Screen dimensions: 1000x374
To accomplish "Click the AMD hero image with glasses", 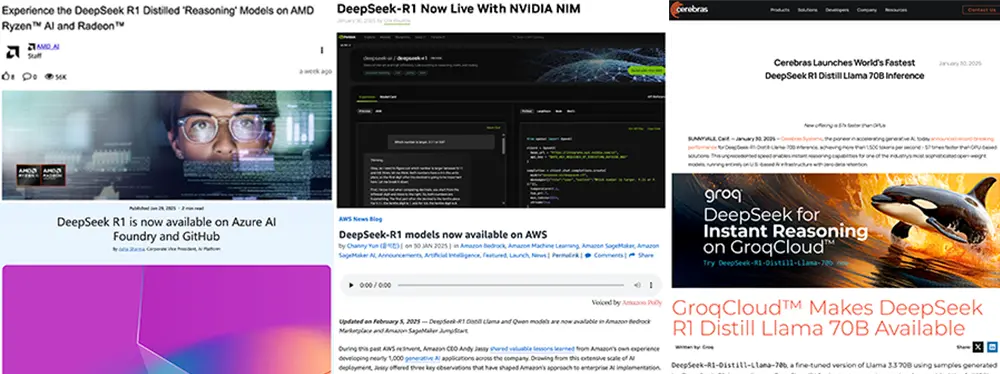I will click(x=166, y=145).
